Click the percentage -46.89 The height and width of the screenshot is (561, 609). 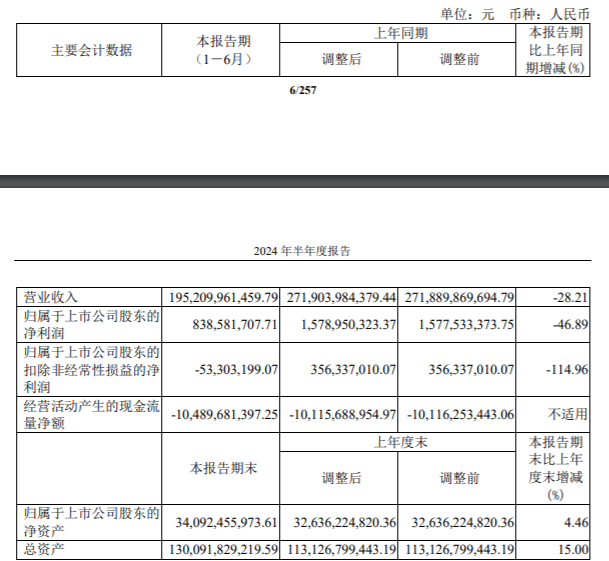pyautogui.click(x=570, y=324)
